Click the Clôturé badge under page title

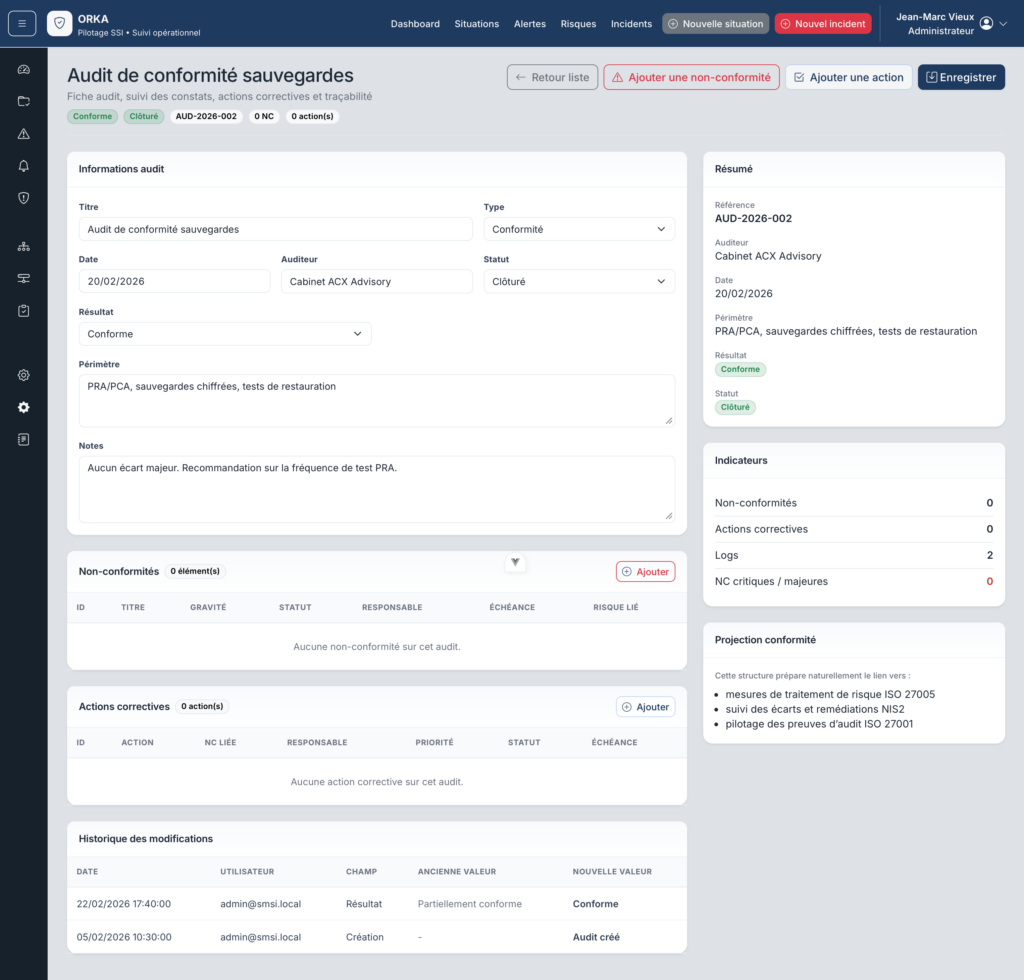point(144,116)
